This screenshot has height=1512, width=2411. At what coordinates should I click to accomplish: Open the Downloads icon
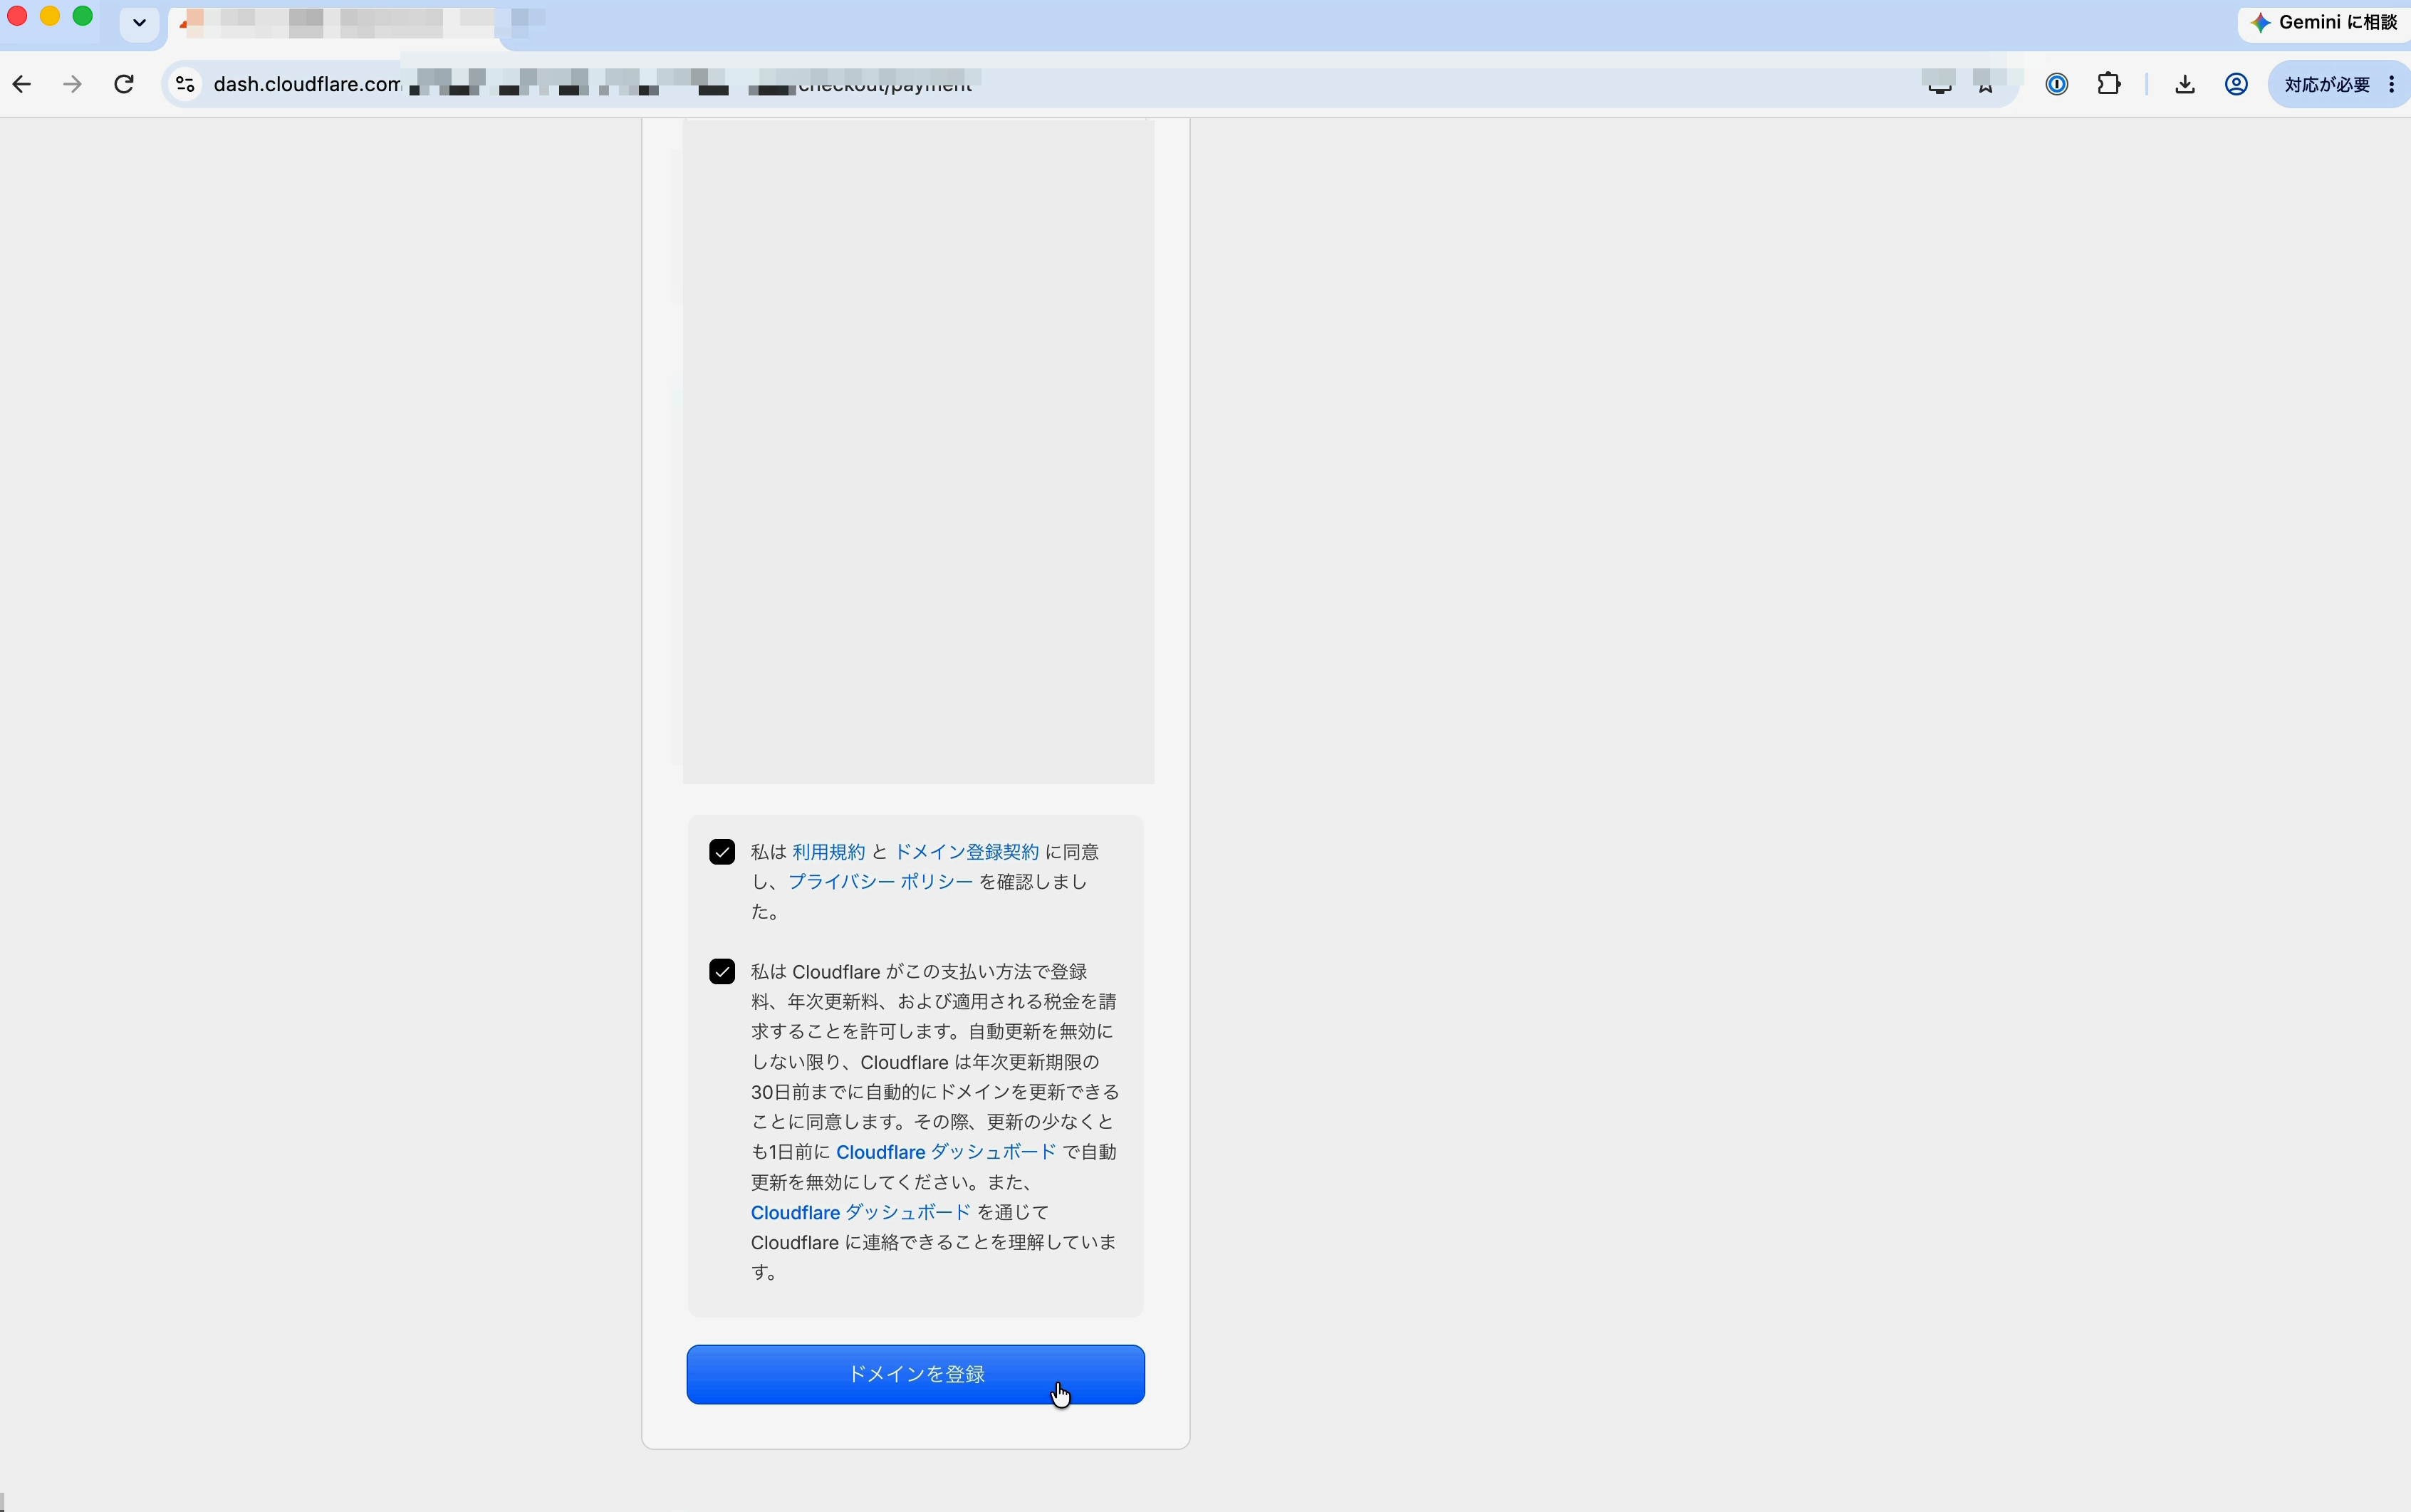tap(2185, 84)
